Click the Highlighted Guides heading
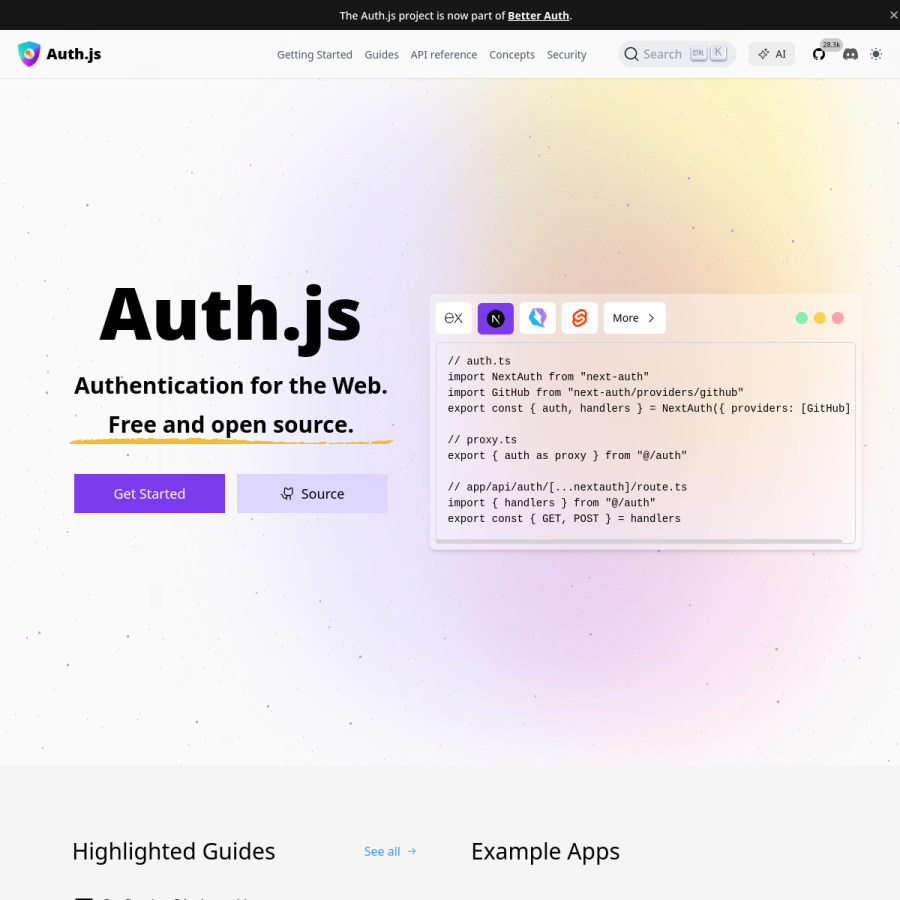This screenshot has height=900, width=900. pyautogui.click(x=173, y=851)
